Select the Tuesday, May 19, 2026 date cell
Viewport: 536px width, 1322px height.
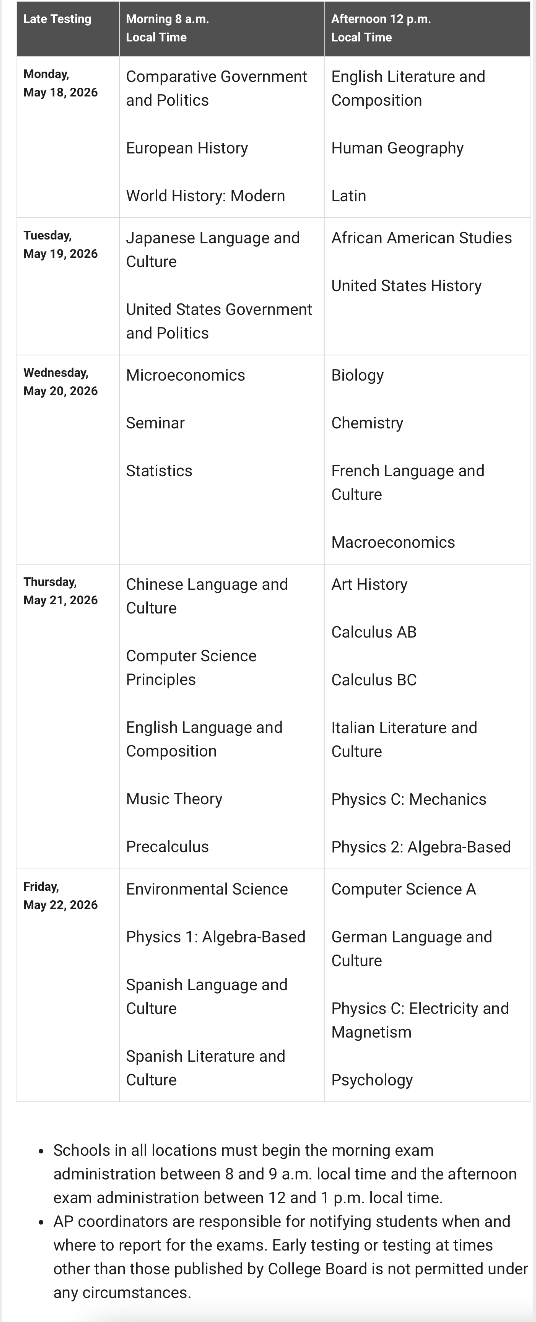click(x=61, y=244)
